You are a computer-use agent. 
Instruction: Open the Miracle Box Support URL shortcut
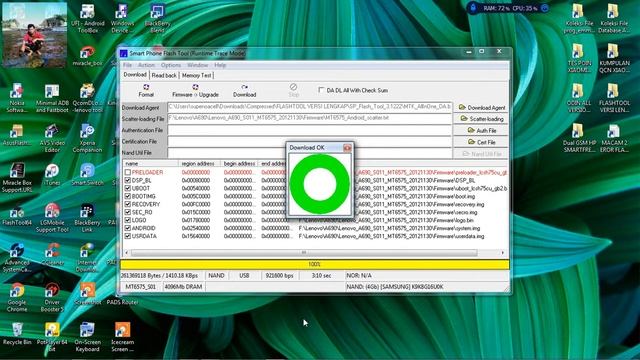click(17, 178)
